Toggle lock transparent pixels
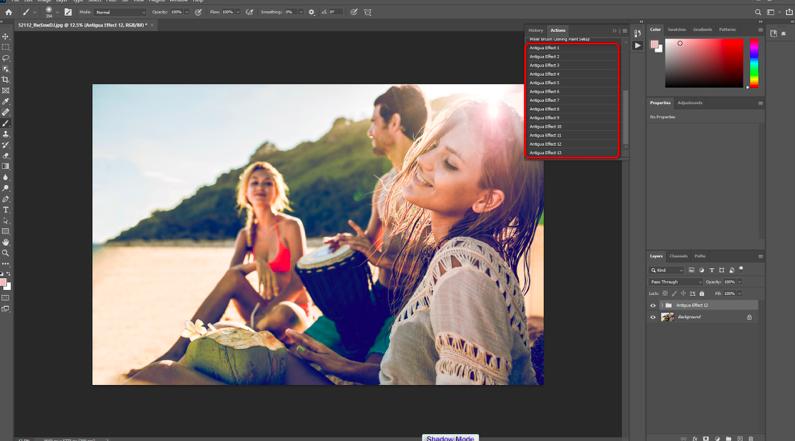The width and height of the screenshot is (795, 441). pyautogui.click(x=665, y=293)
